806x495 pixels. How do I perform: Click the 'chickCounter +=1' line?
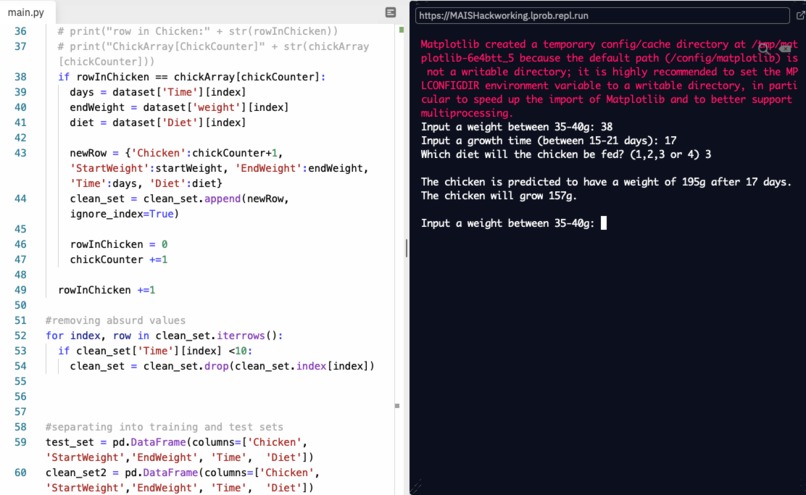point(119,260)
